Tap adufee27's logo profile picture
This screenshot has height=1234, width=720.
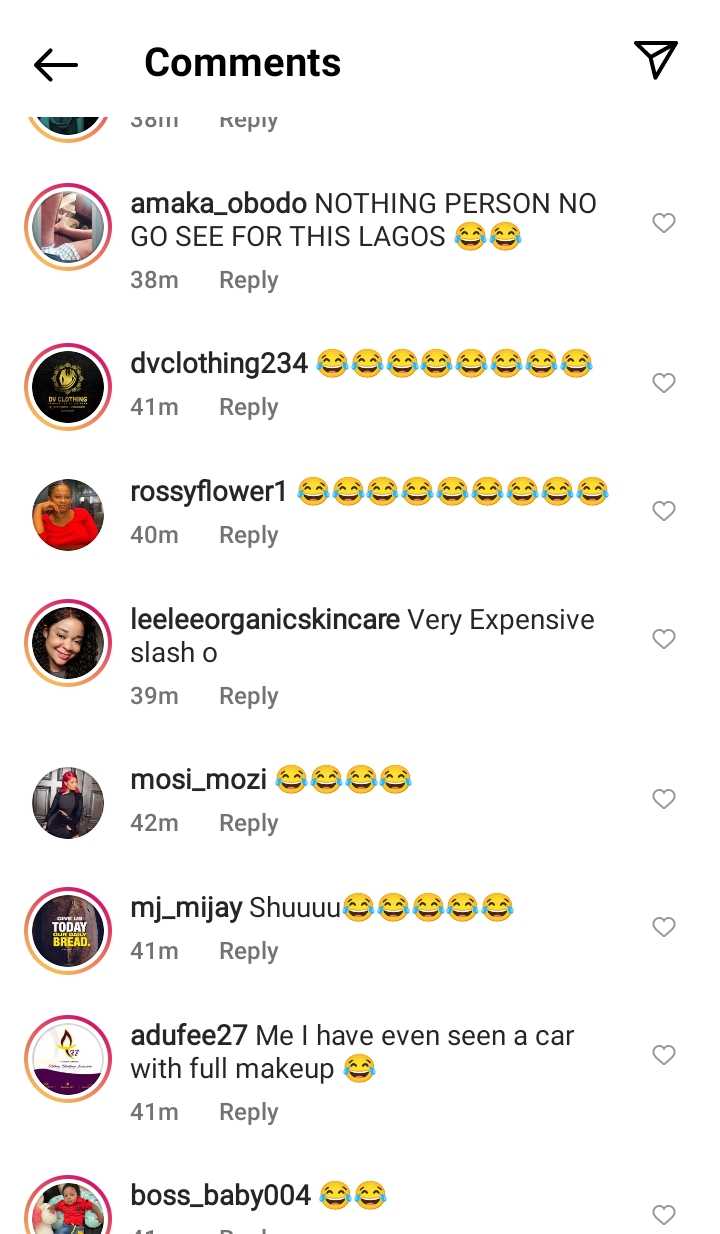tap(68, 1059)
